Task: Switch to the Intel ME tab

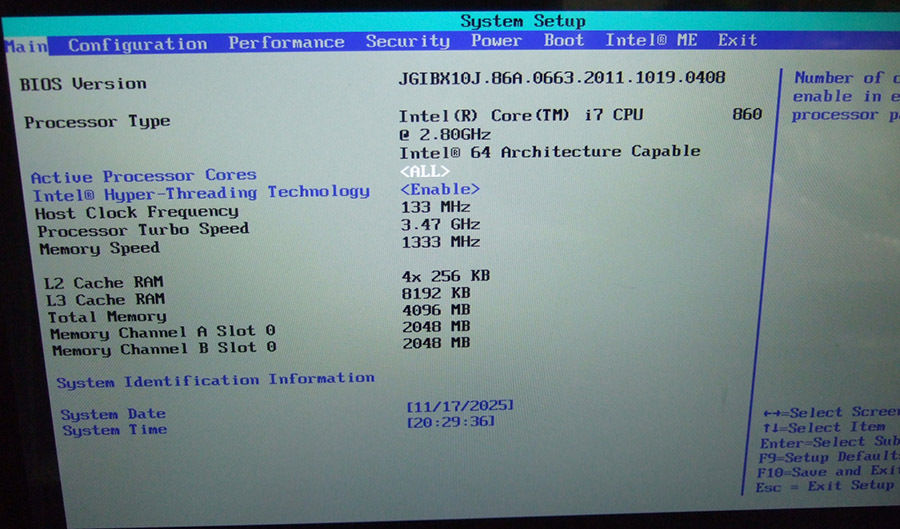Action: point(651,40)
